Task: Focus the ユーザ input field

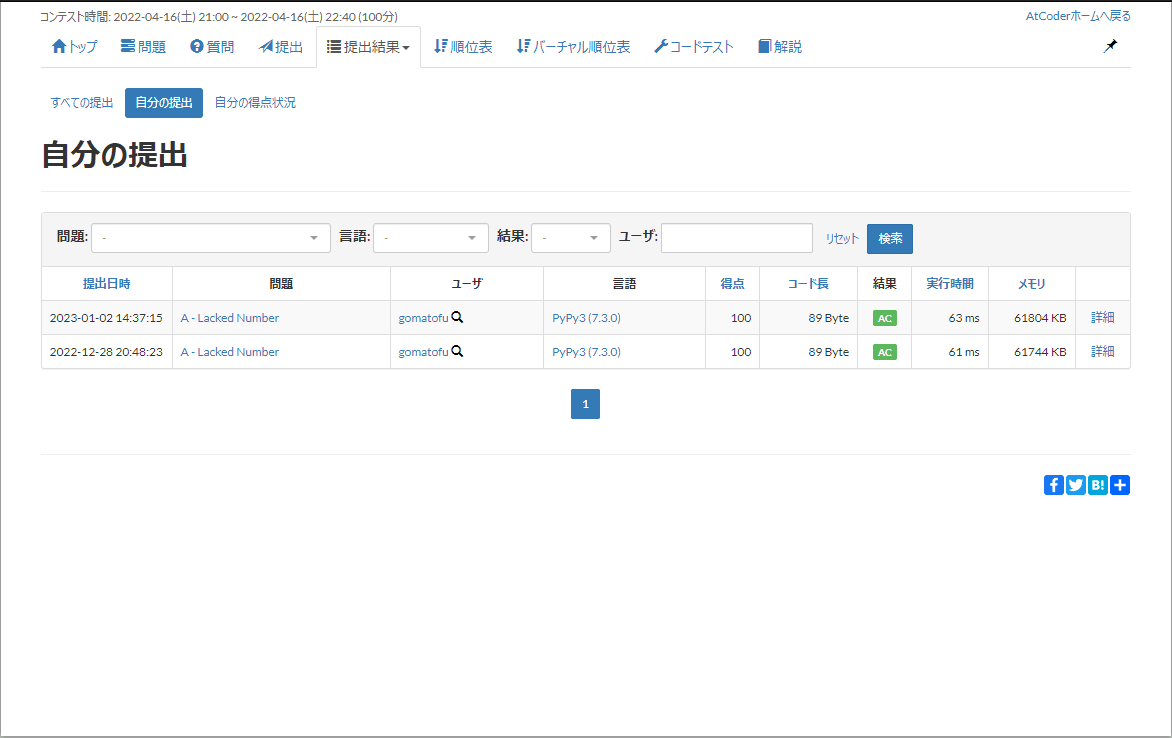Action: (x=736, y=238)
